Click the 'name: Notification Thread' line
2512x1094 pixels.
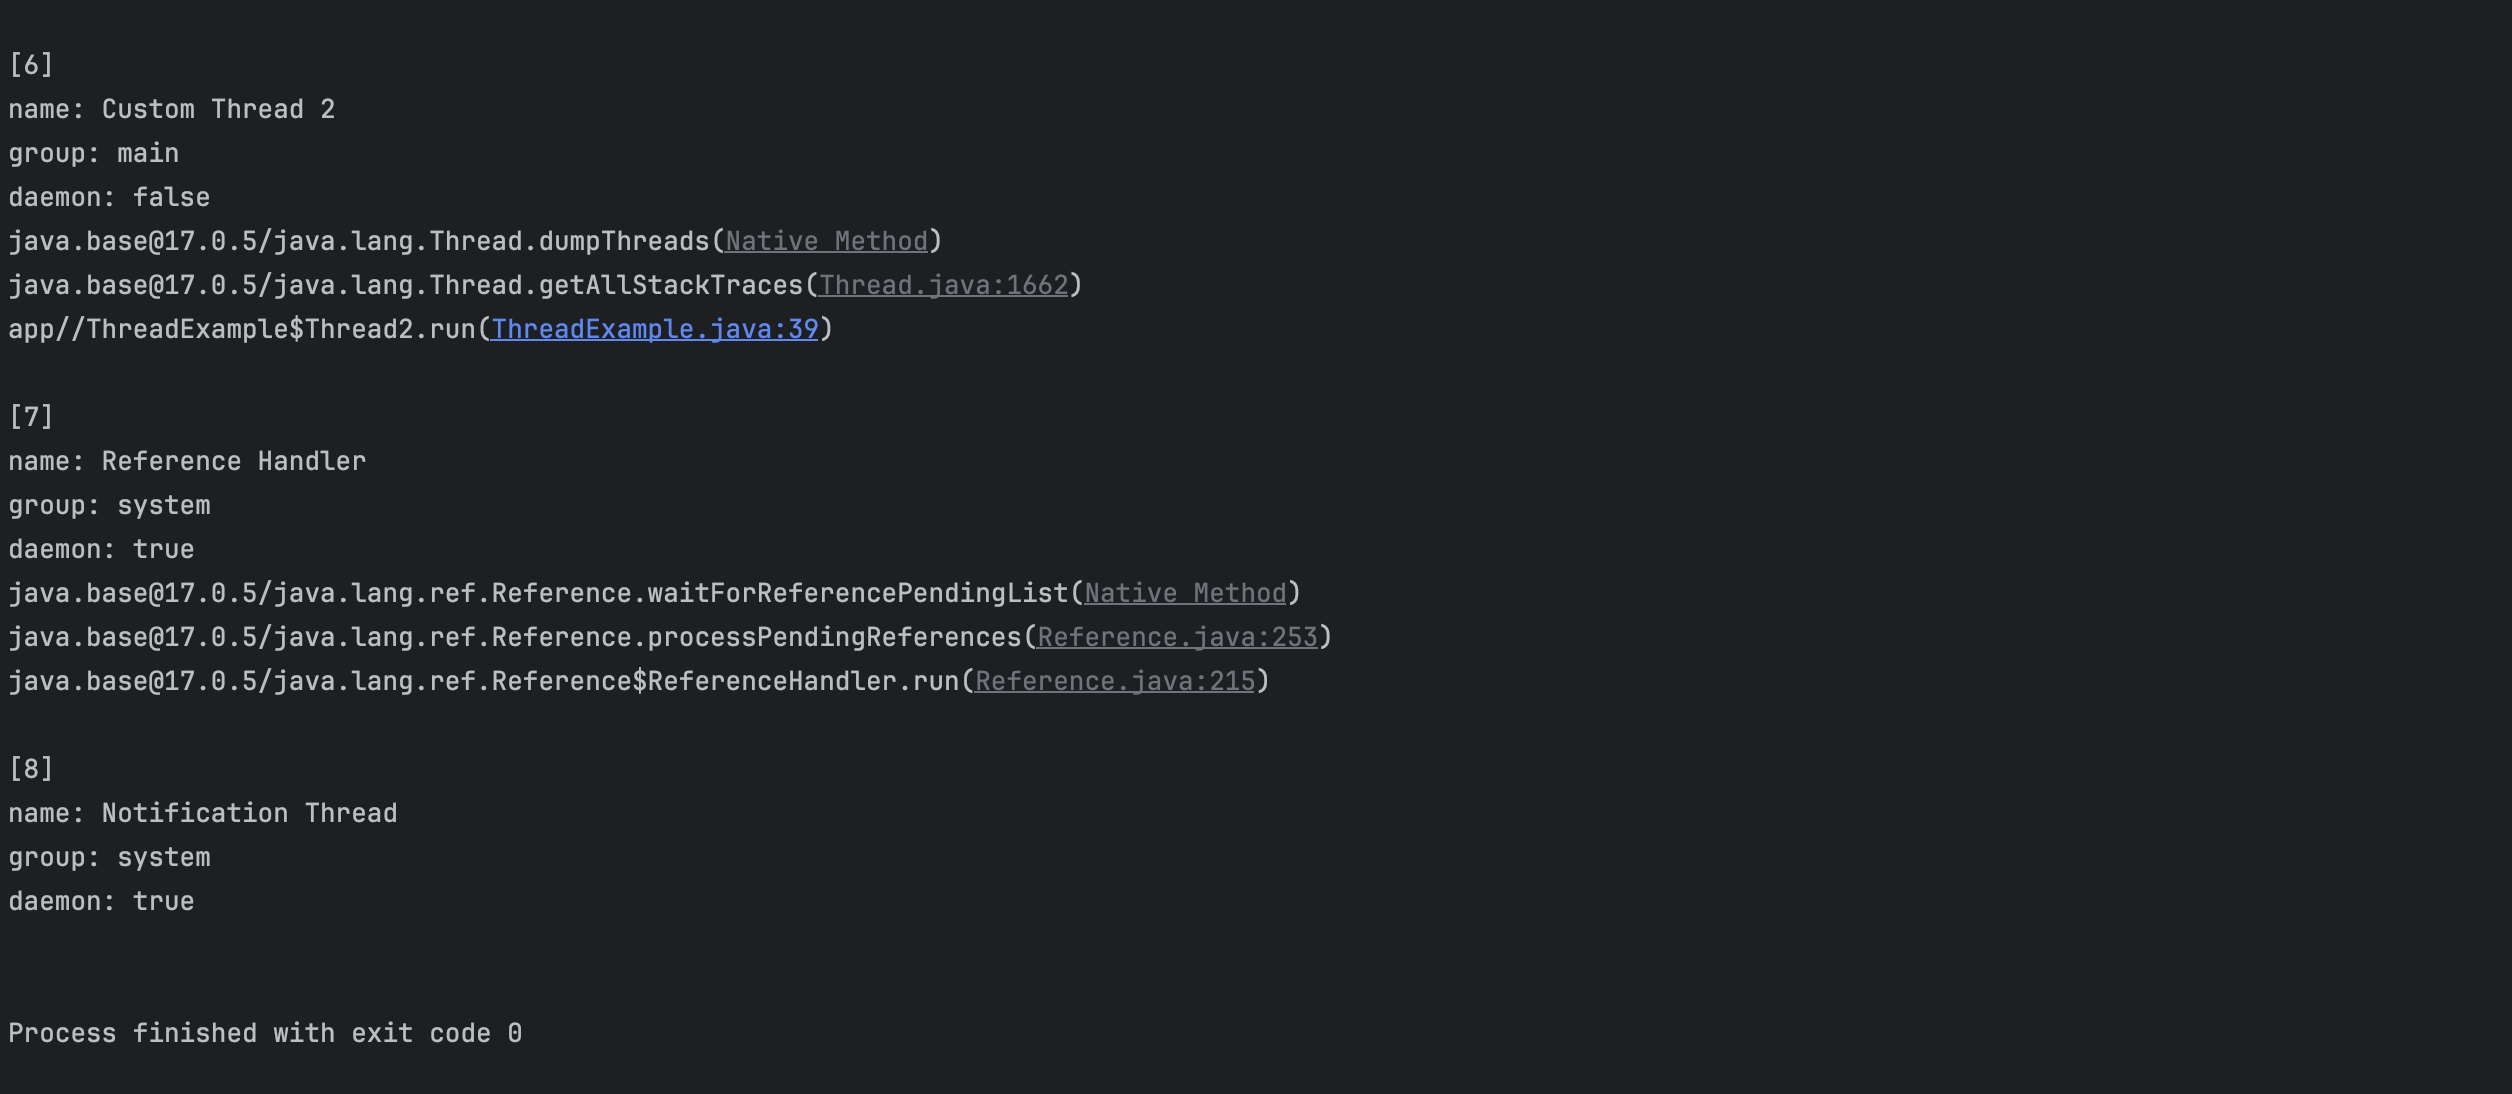point(203,813)
